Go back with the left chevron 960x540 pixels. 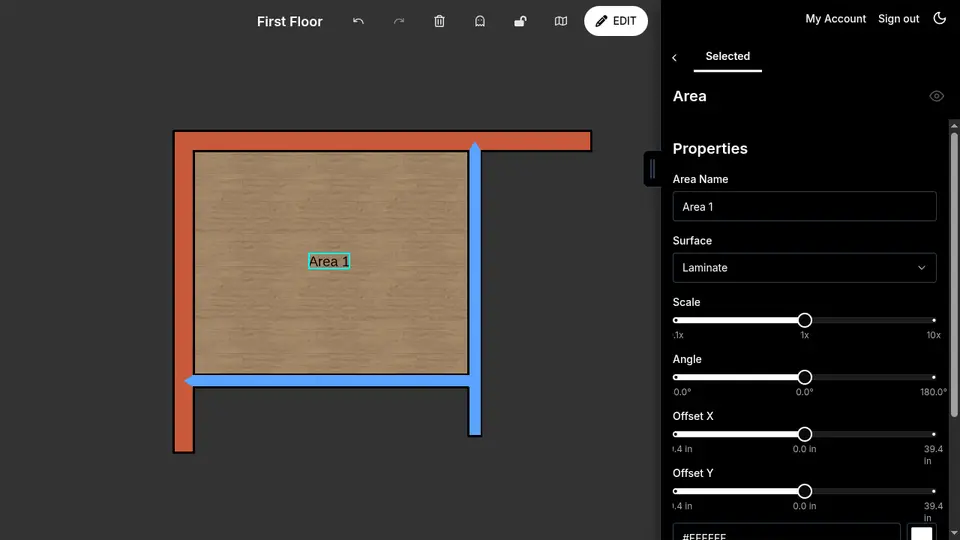pos(675,58)
